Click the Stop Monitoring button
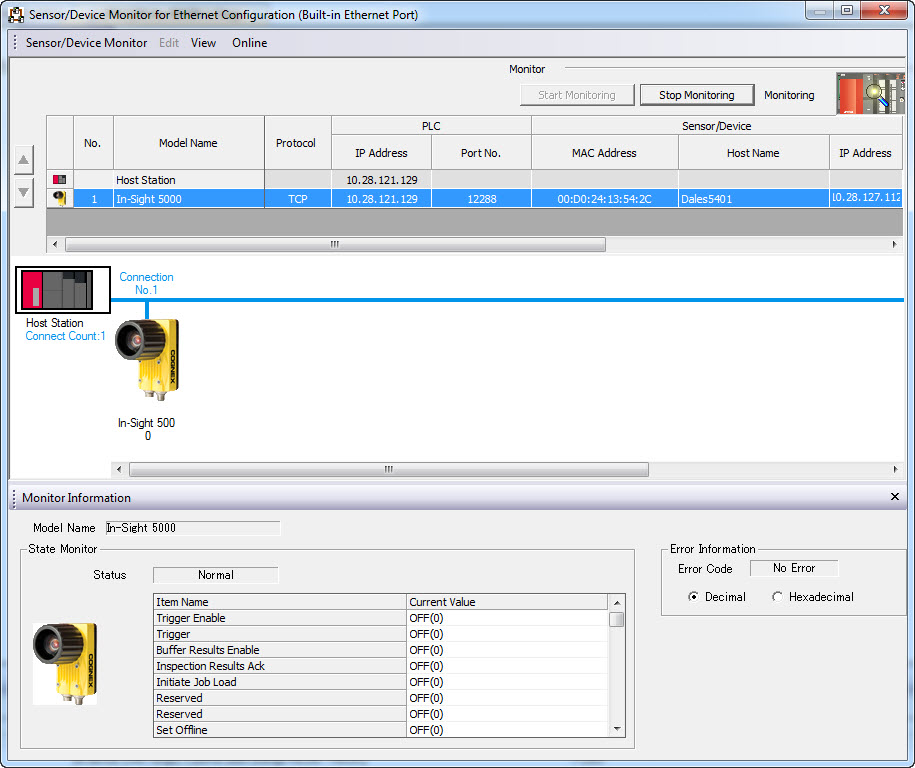Viewport: 915px width, 768px height. coord(696,95)
